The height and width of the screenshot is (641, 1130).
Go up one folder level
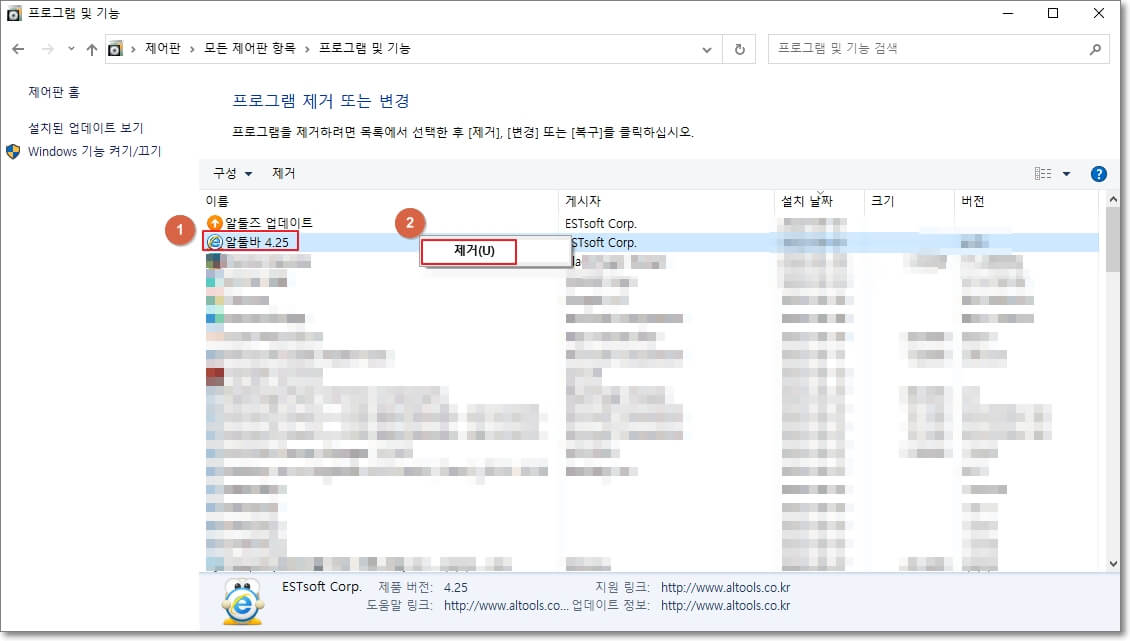[92, 49]
